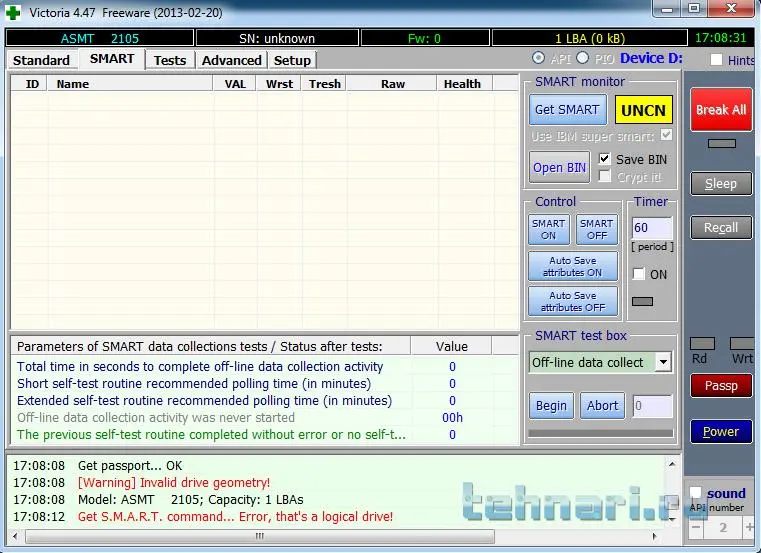Click the log's upward scroll arrow
The height and width of the screenshot is (553, 761).
[x=672, y=465]
